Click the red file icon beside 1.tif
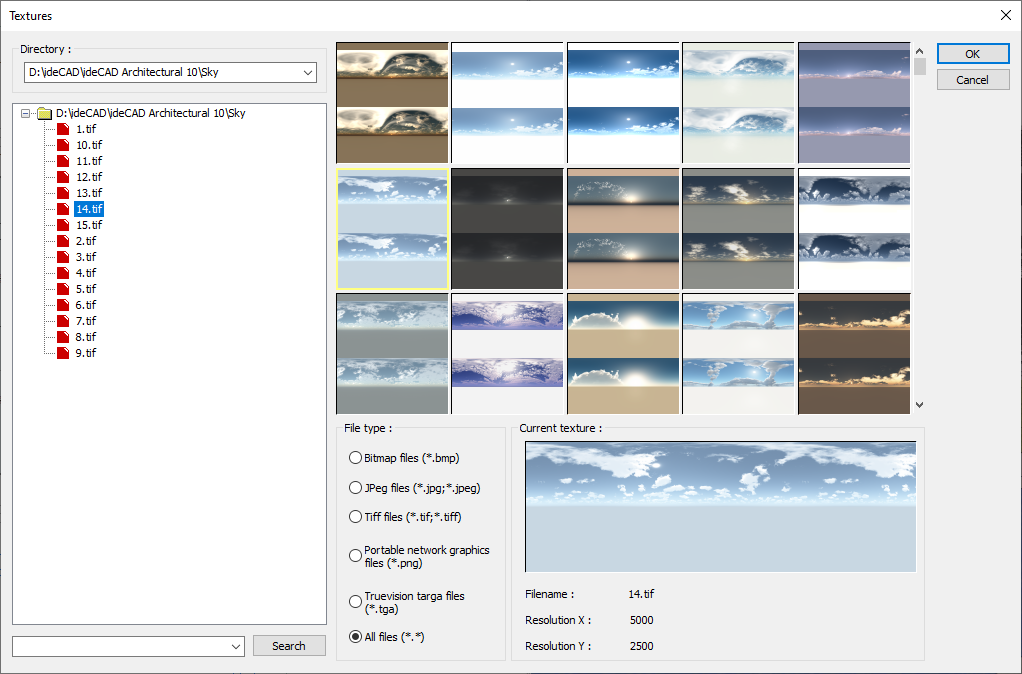 64,129
